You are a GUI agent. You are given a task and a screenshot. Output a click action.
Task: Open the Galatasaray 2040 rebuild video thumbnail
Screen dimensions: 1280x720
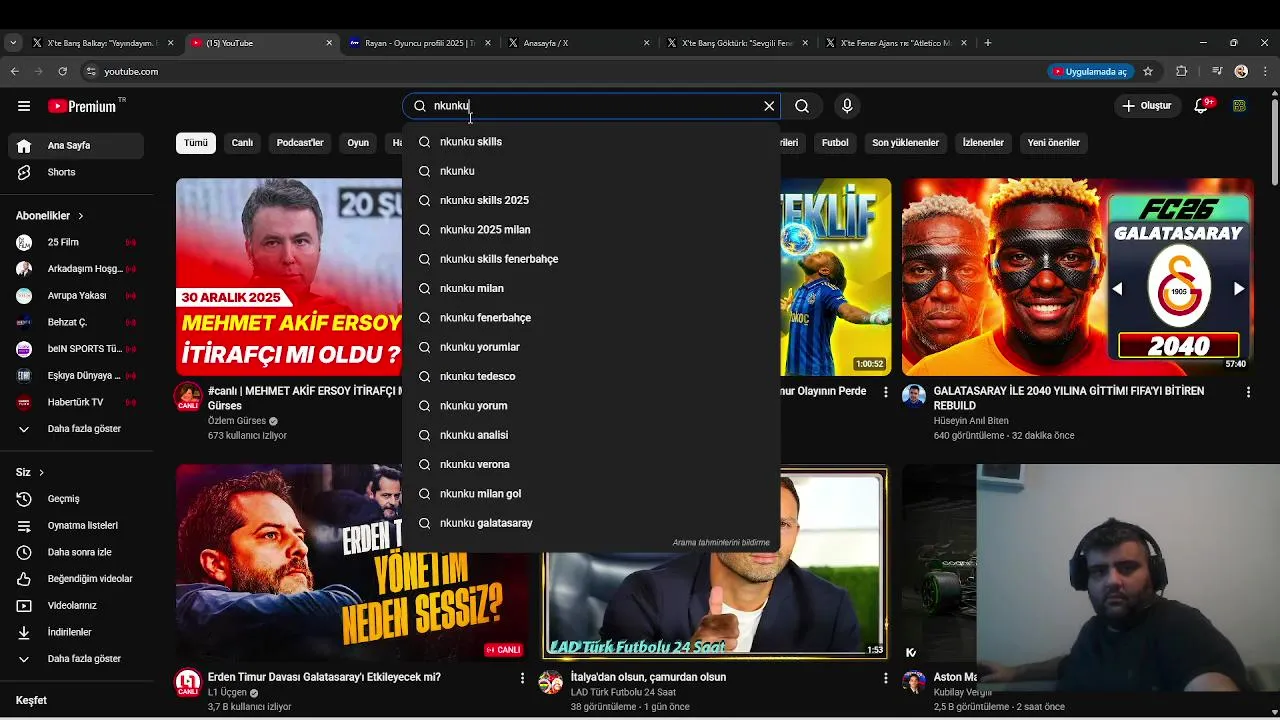coord(1077,277)
